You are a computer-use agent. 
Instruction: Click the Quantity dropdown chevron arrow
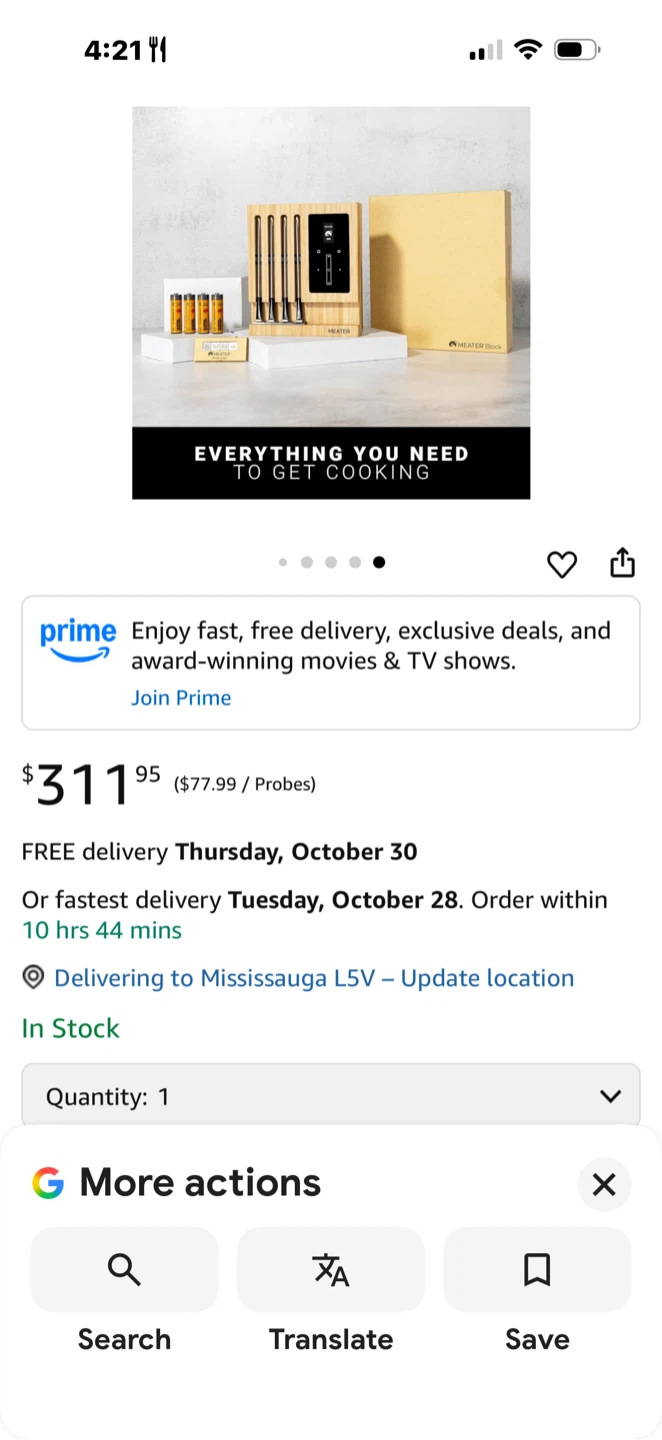pyautogui.click(x=610, y=1097)
